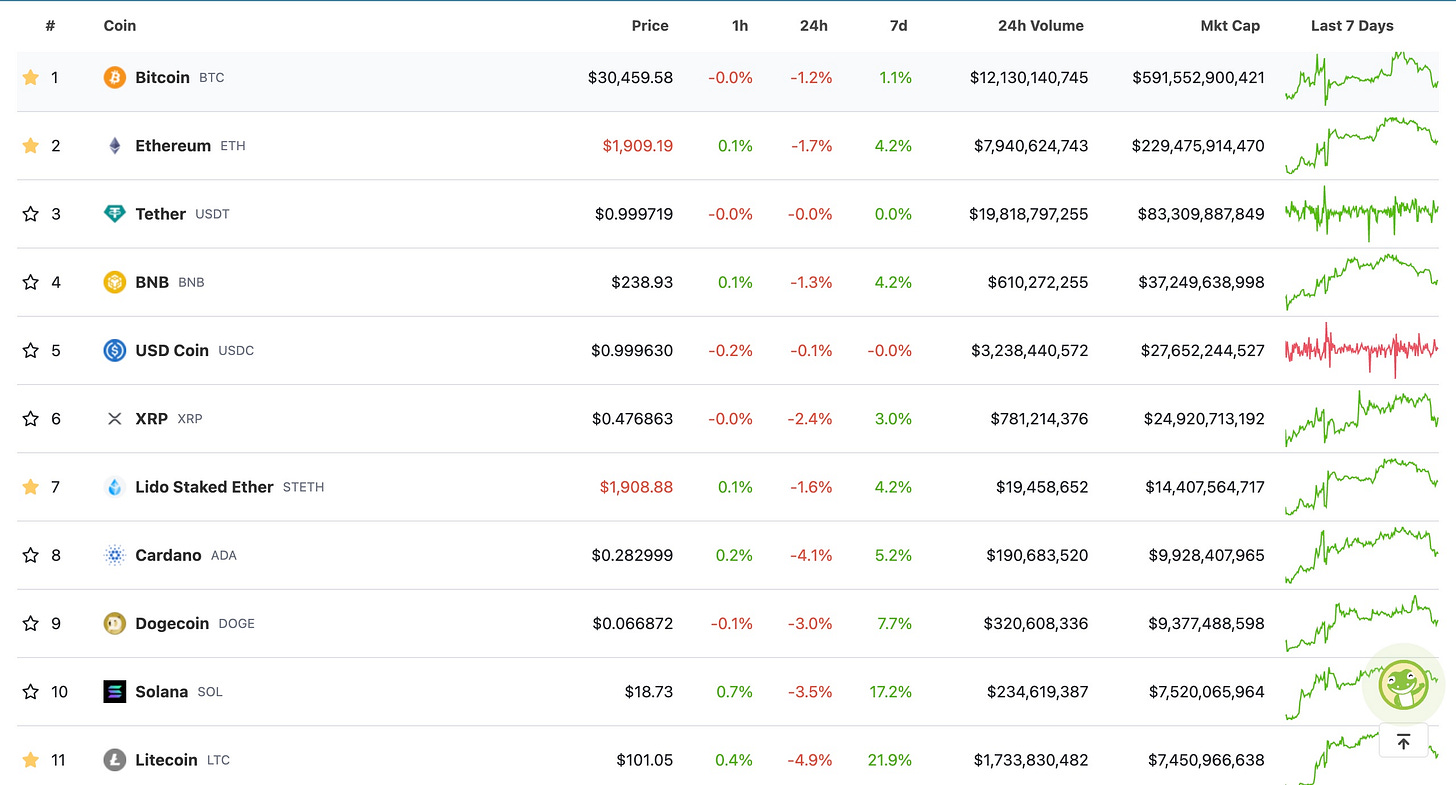This screenshot has height=785, width=1456.
Task: Open the Litecoin coin page link
Action: [x=166, y=760]
